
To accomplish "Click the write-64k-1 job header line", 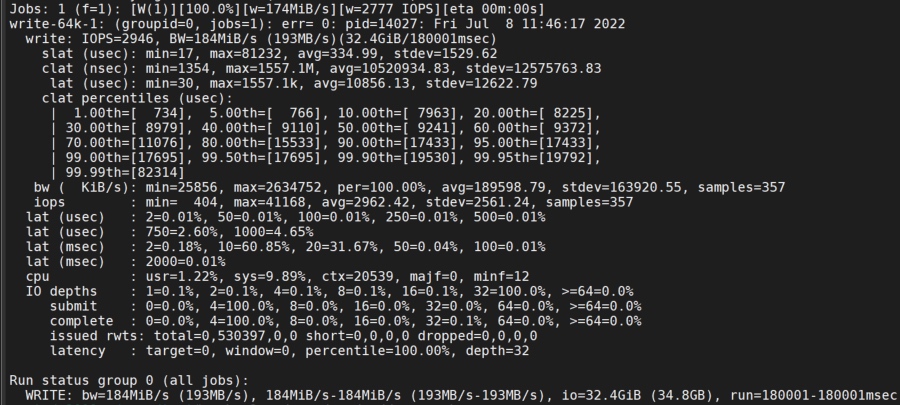I will tap(317, 24).
